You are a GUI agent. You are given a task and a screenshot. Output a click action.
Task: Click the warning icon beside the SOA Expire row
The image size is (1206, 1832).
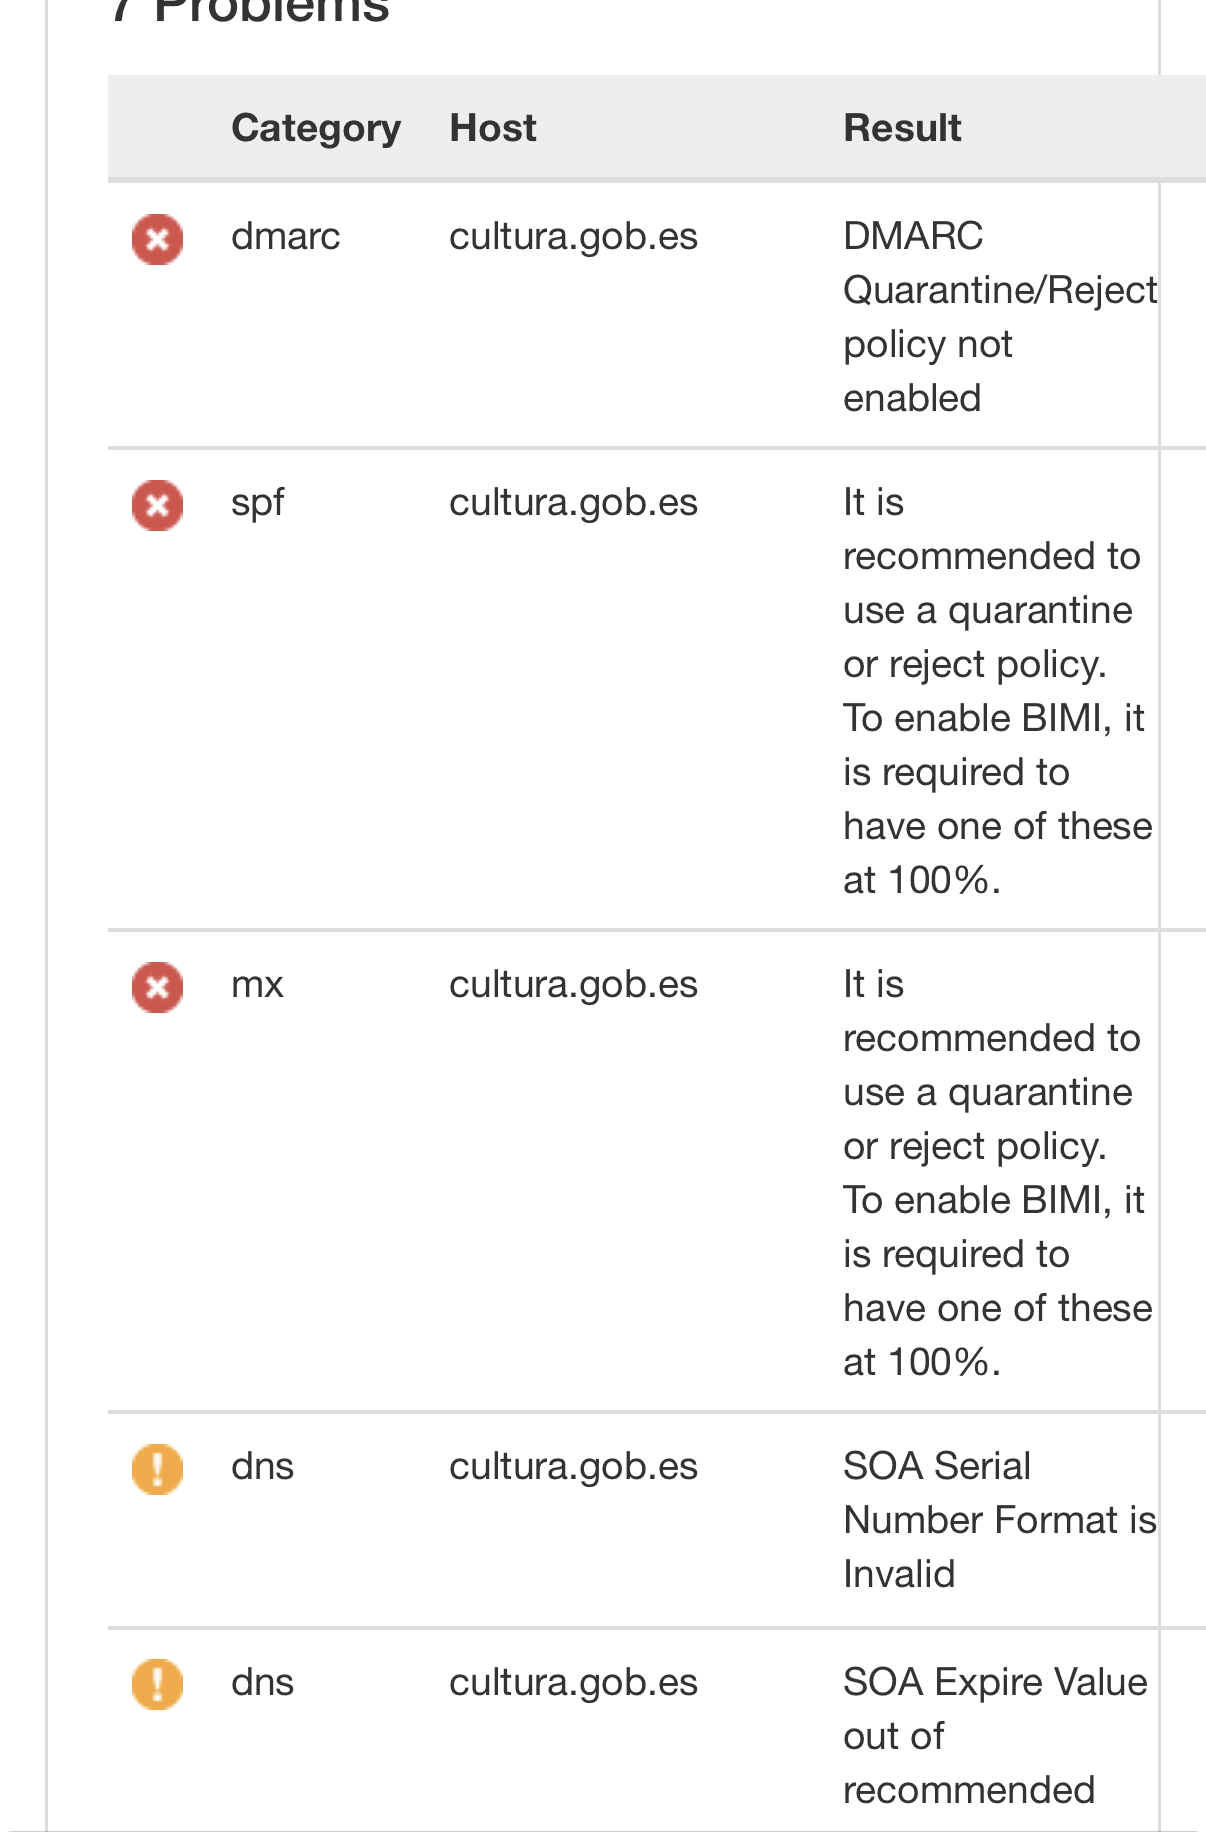156,1685
